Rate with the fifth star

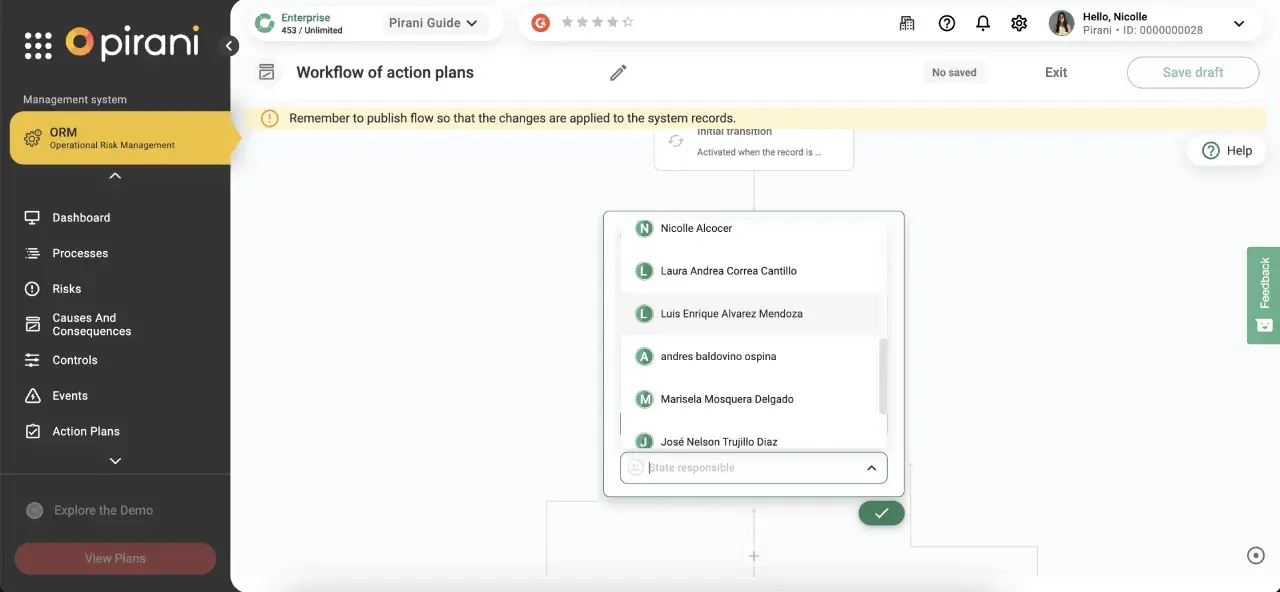[628, 22]
